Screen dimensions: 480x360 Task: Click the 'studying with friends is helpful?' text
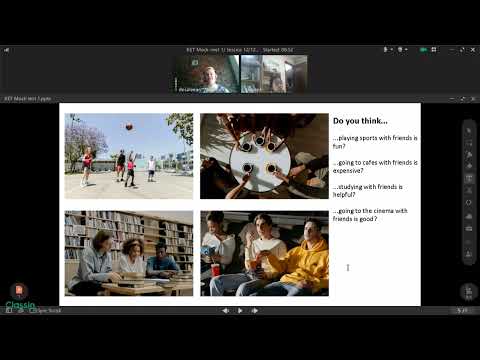(x=368, y=191)
